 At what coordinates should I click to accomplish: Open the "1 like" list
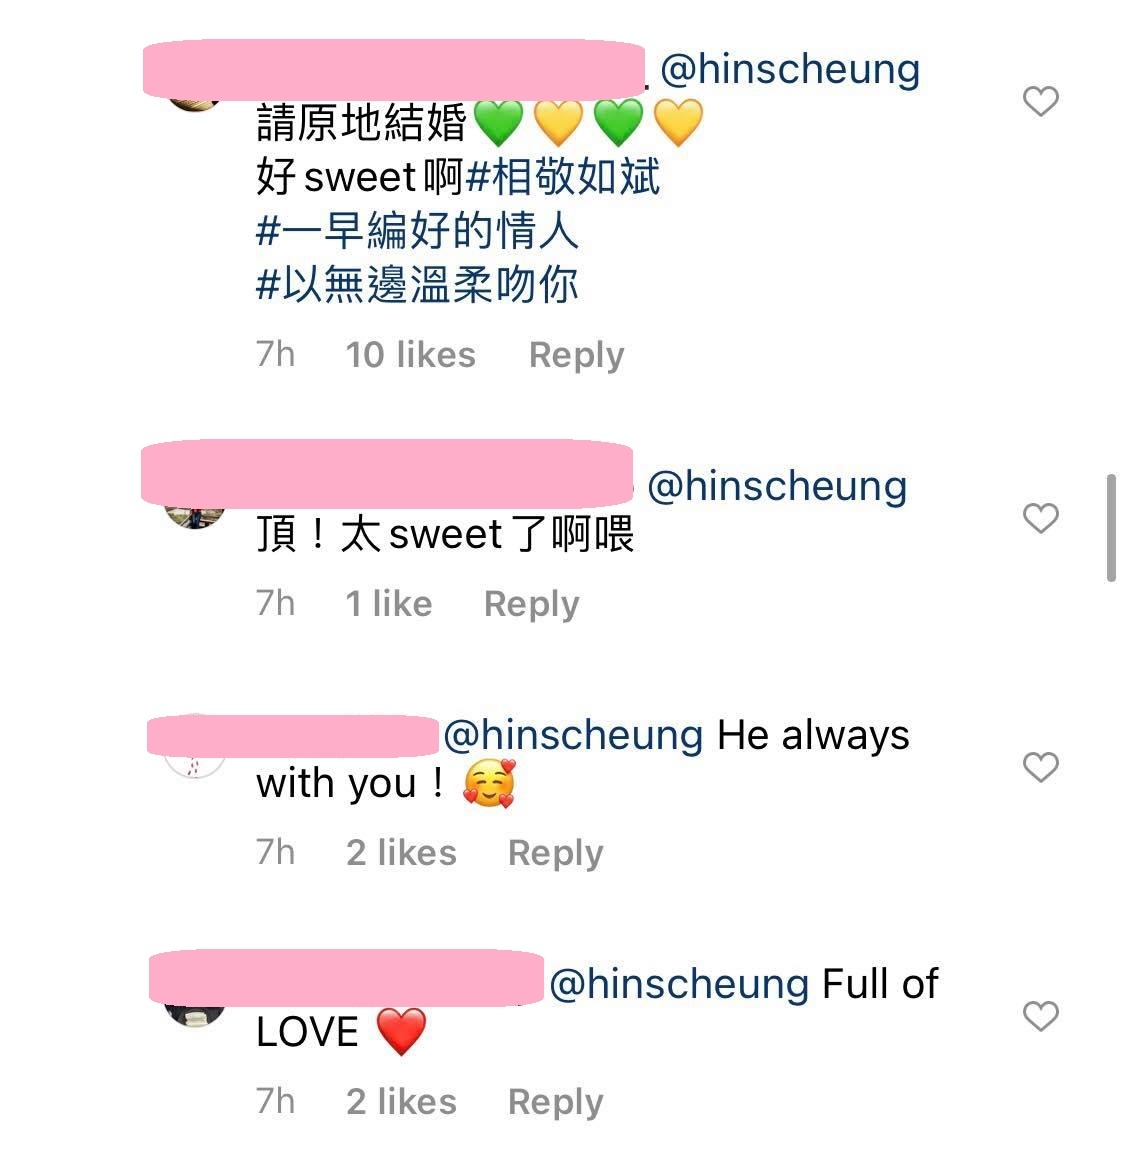388,604
